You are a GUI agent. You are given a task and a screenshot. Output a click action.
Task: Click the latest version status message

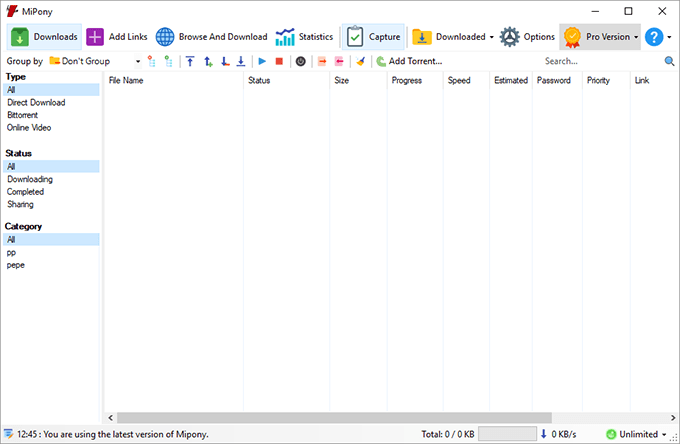click(x=113, y=434)
